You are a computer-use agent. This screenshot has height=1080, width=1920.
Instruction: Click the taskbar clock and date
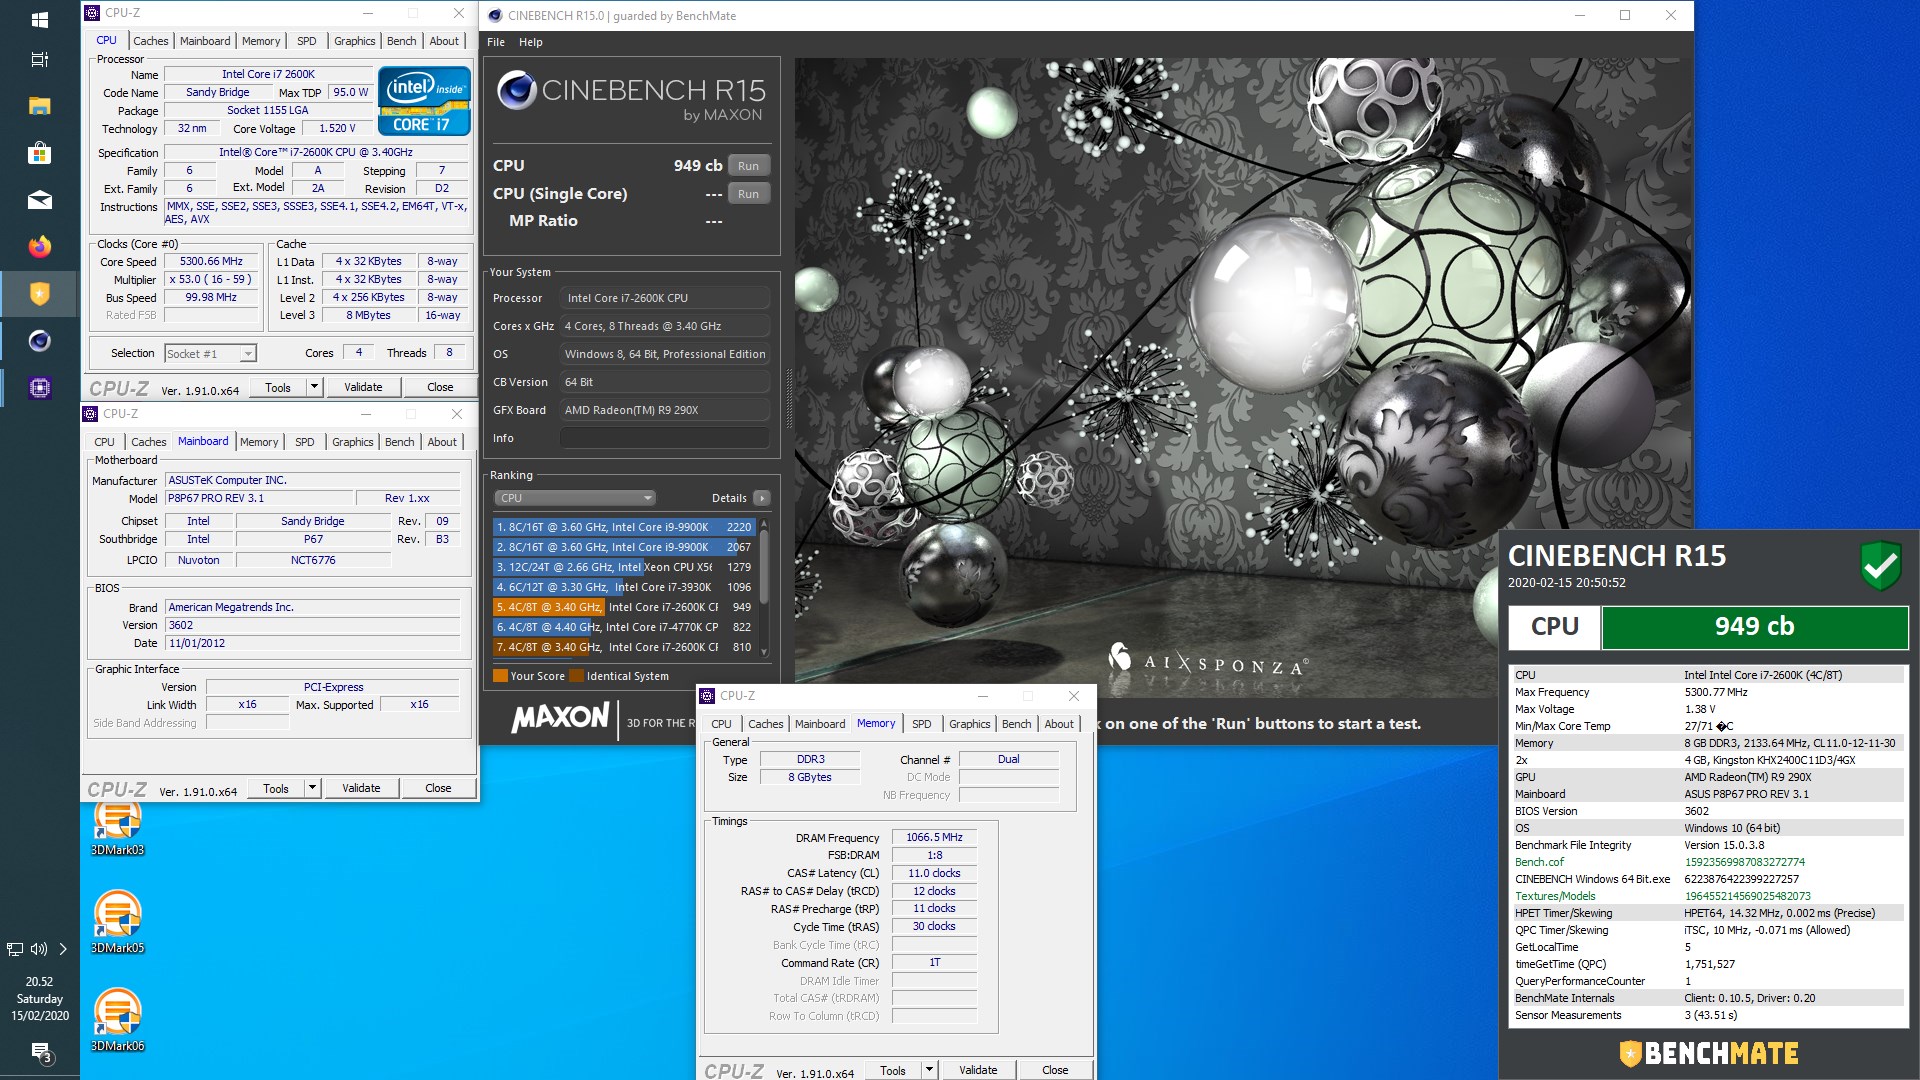pos(40,998)
